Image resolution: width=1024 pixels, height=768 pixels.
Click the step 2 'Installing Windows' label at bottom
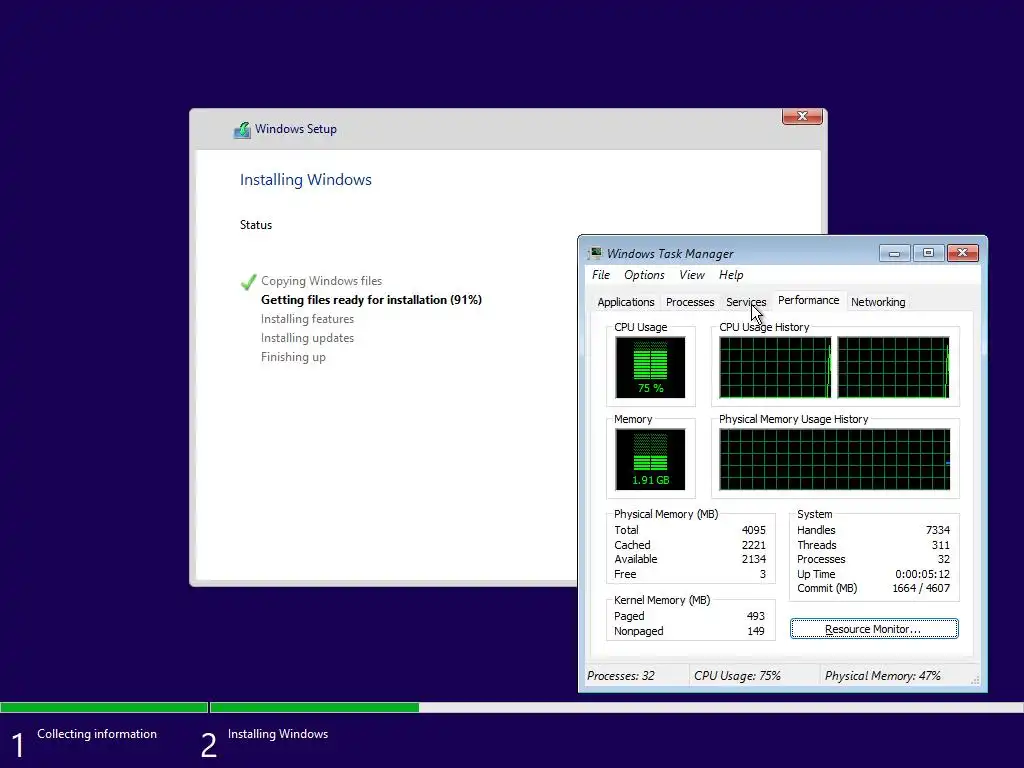pos(278,734)
